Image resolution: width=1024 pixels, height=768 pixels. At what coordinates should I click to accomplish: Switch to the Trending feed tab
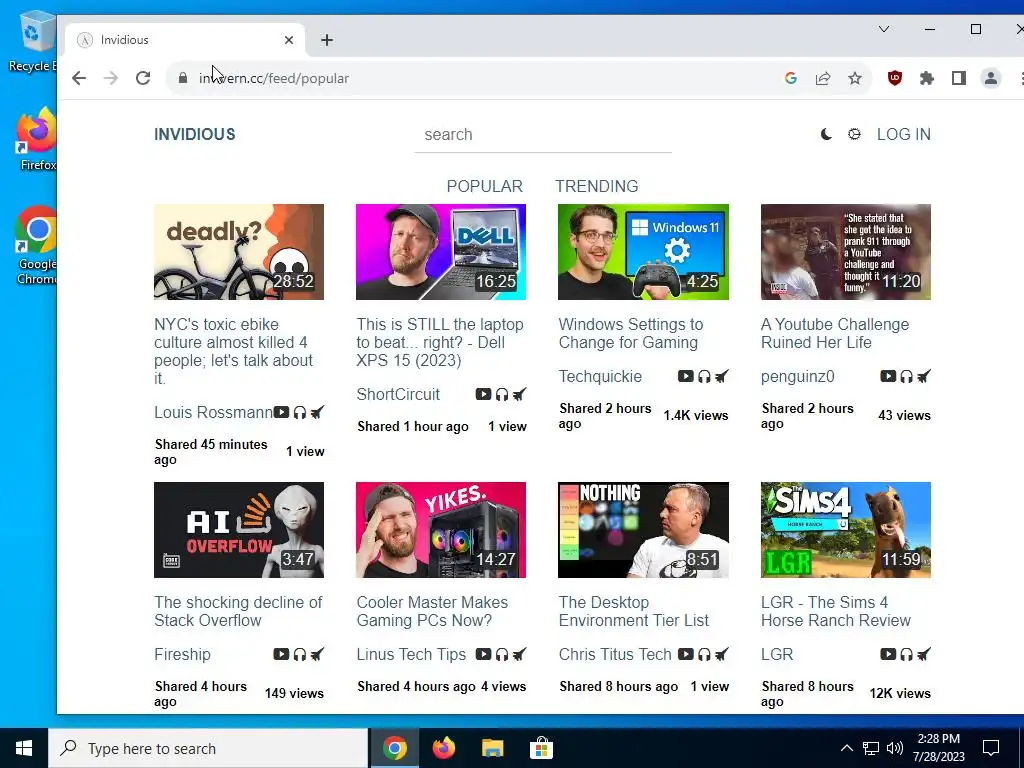[597, 186]
